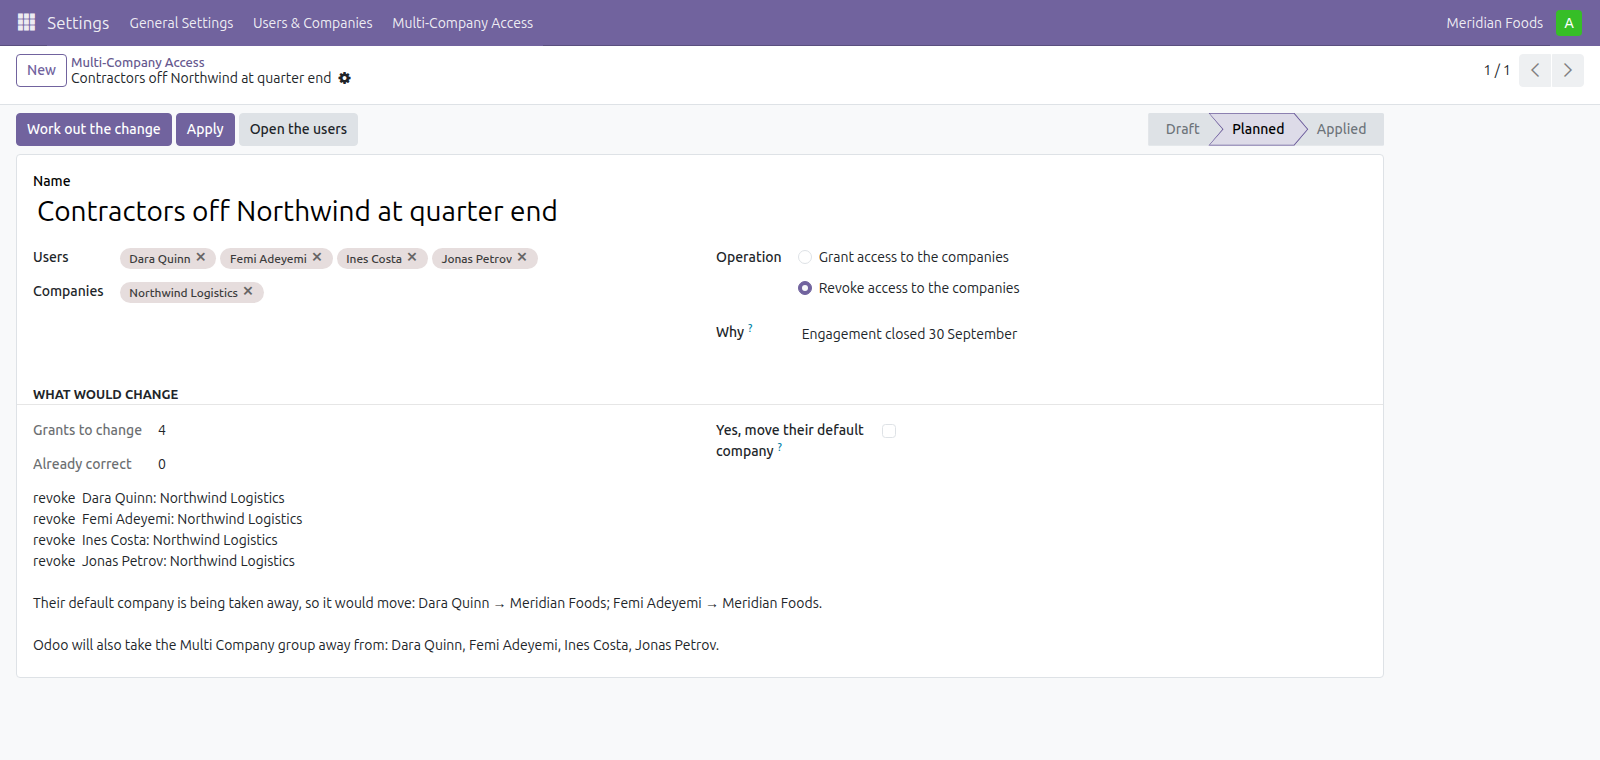This screenshot has width=1600, height=760.
Task: Open the user avatar A menu
Action: [x=1569, y=22]
